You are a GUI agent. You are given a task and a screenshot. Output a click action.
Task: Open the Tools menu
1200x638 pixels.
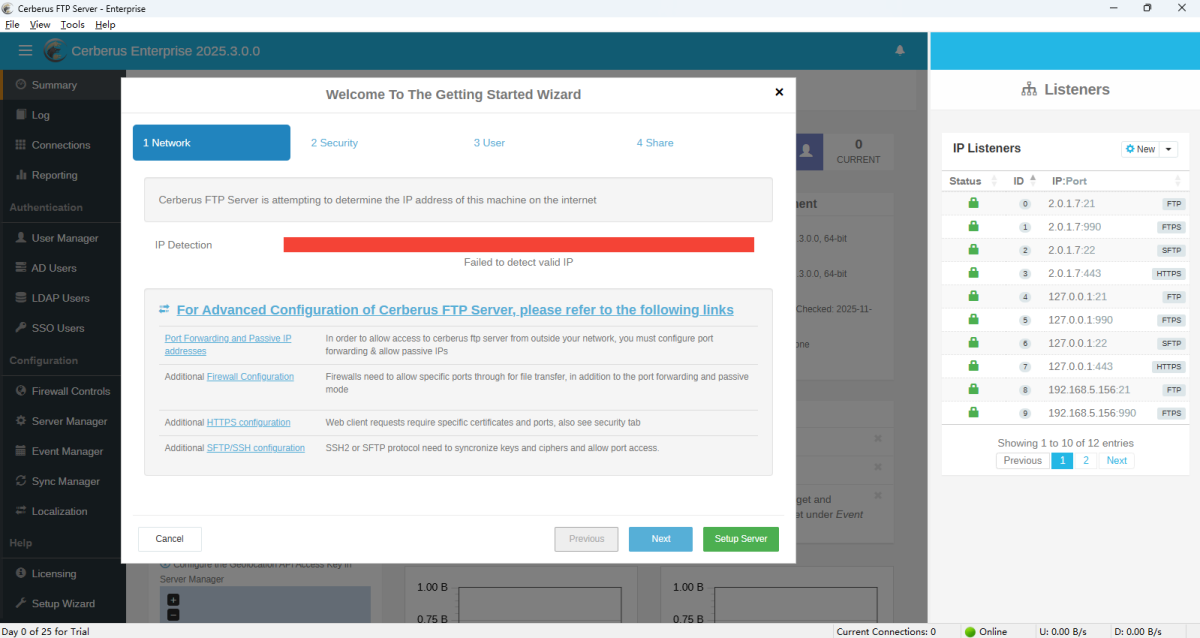72,24
